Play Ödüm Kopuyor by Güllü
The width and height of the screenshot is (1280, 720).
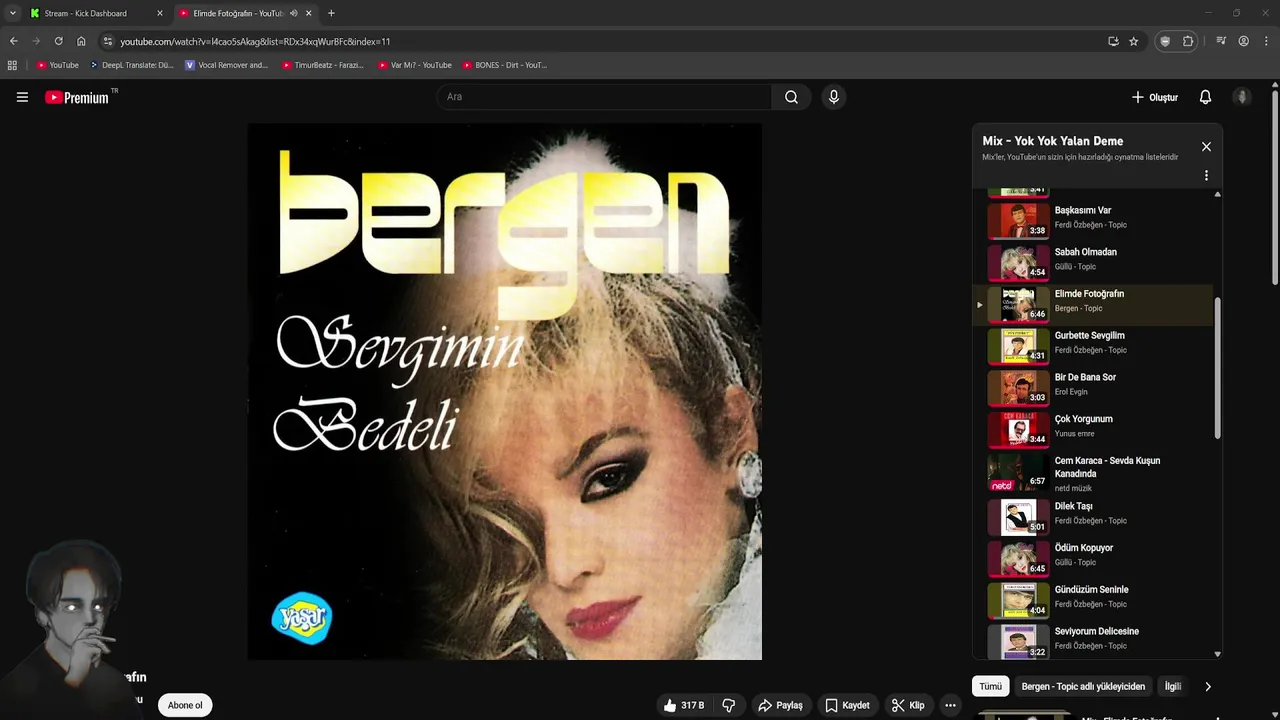[x=1095, y=559]
